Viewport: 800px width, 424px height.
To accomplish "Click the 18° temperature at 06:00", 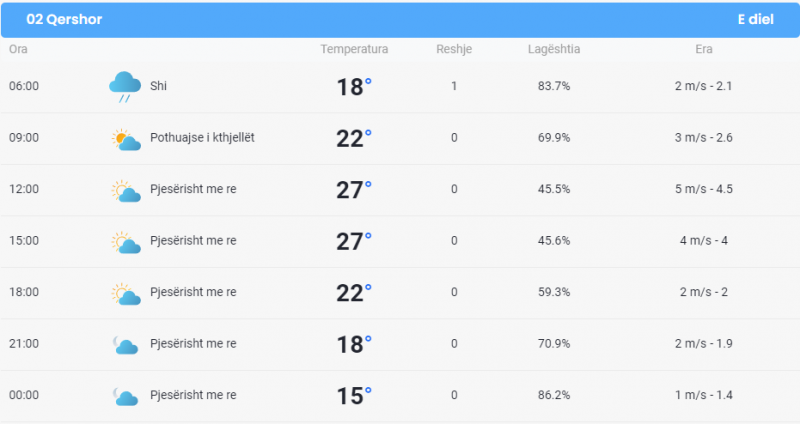I will click(x=354, y=87).
